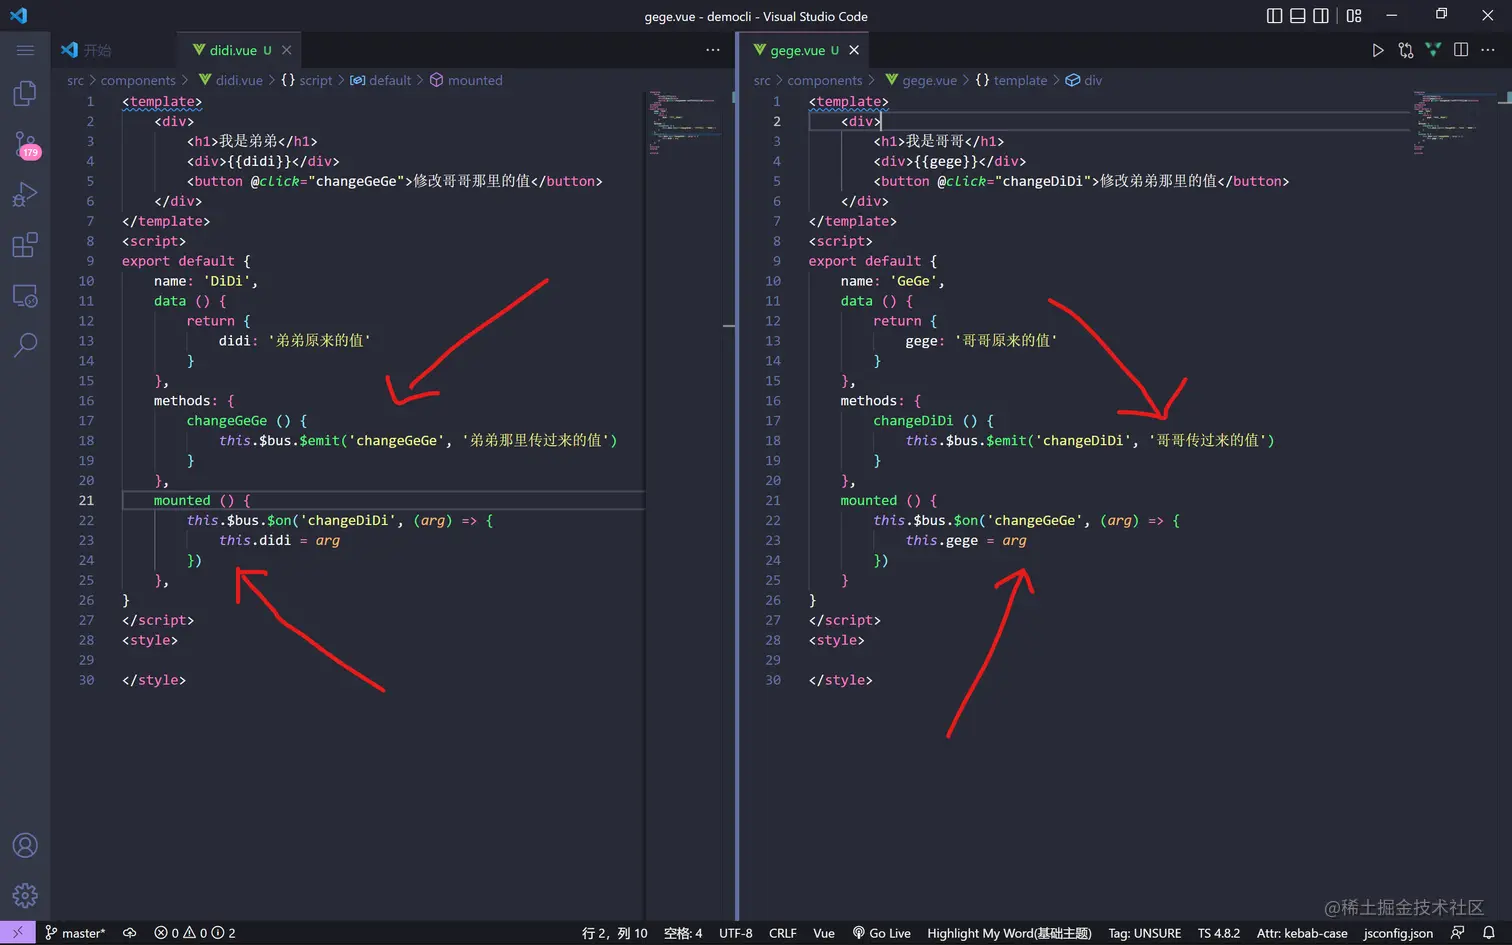The height and width of the screenshot is (945, 1512).
Task: Click the green Vue split editors icon
Action: tap(1433, 50)
